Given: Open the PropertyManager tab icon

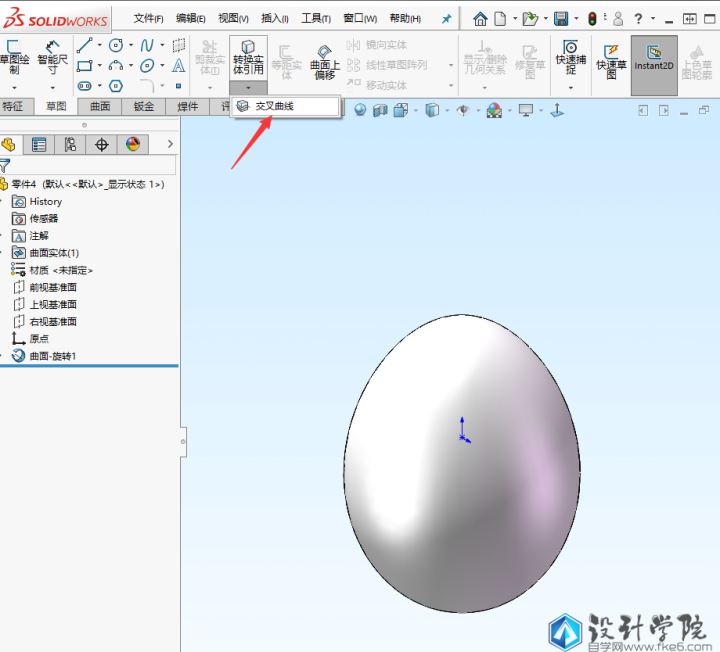Looking at the screenshot, I should pyautogui.click(x=39, y=145).
